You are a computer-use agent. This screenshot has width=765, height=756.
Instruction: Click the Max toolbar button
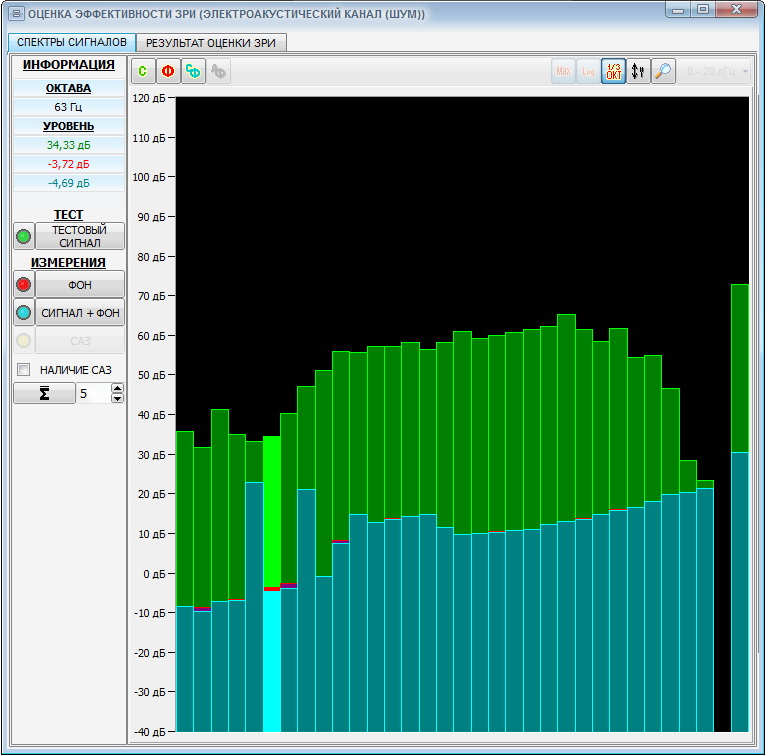coord(564,72)
